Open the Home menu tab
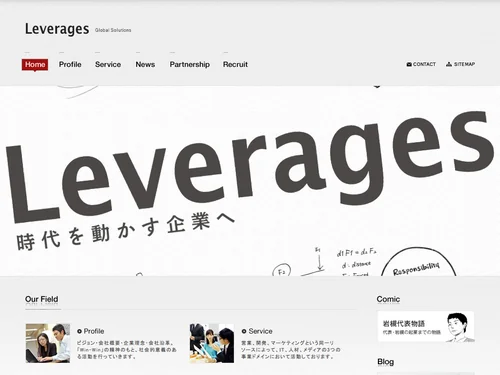500x375 pixels. click(35, 64)
